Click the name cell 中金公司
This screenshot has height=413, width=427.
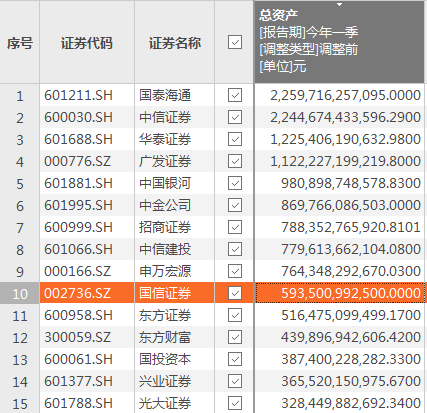[x=175, y=205]
